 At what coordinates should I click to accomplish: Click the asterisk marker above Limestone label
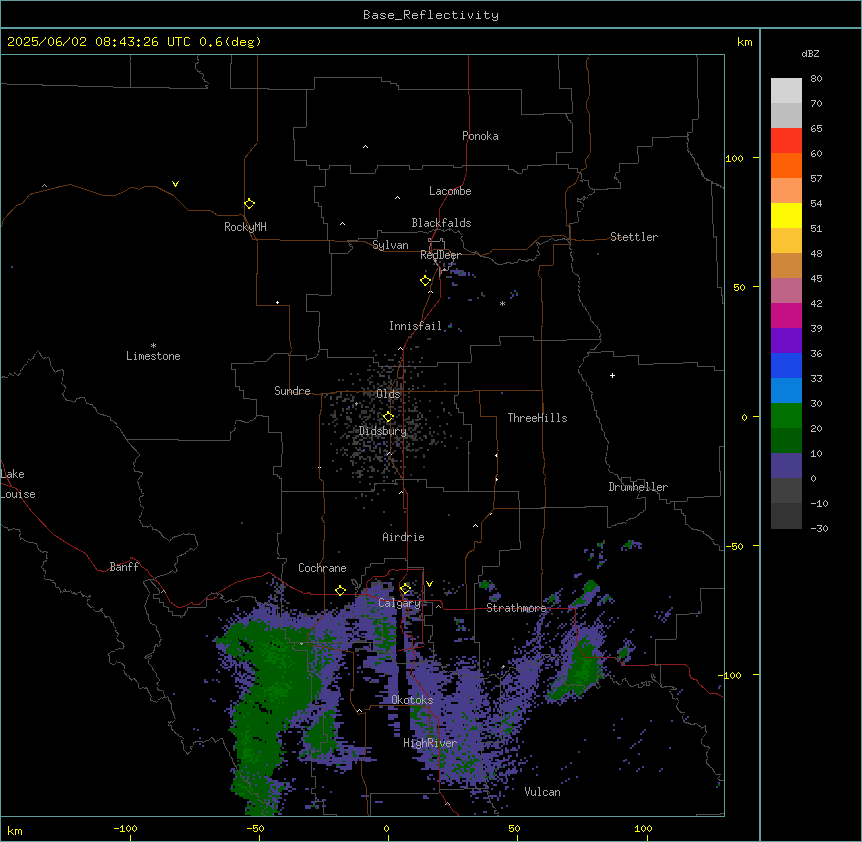[153, 346]
